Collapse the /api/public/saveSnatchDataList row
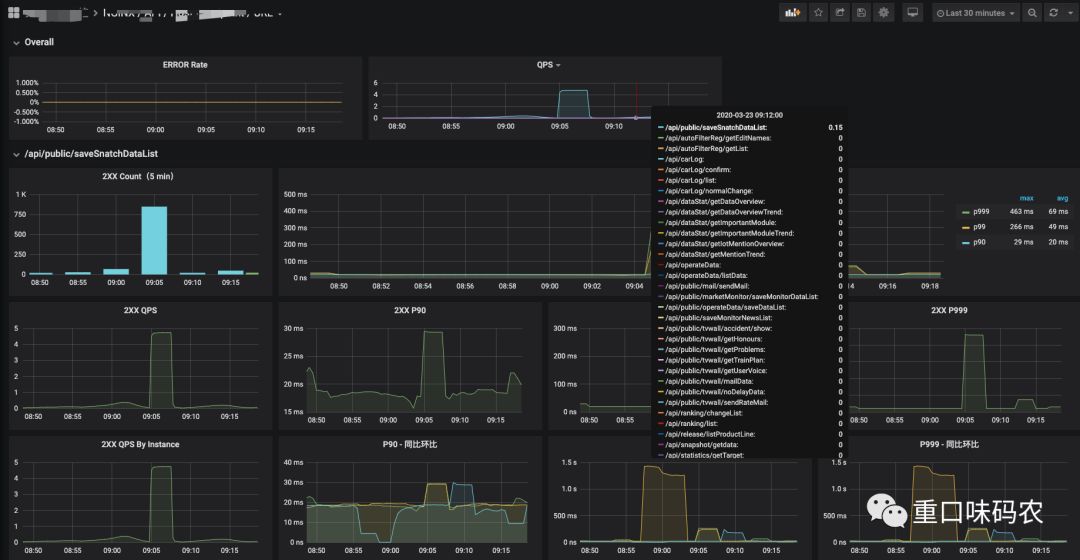The height and width of the screenshot is (560, 1080). 85,154
